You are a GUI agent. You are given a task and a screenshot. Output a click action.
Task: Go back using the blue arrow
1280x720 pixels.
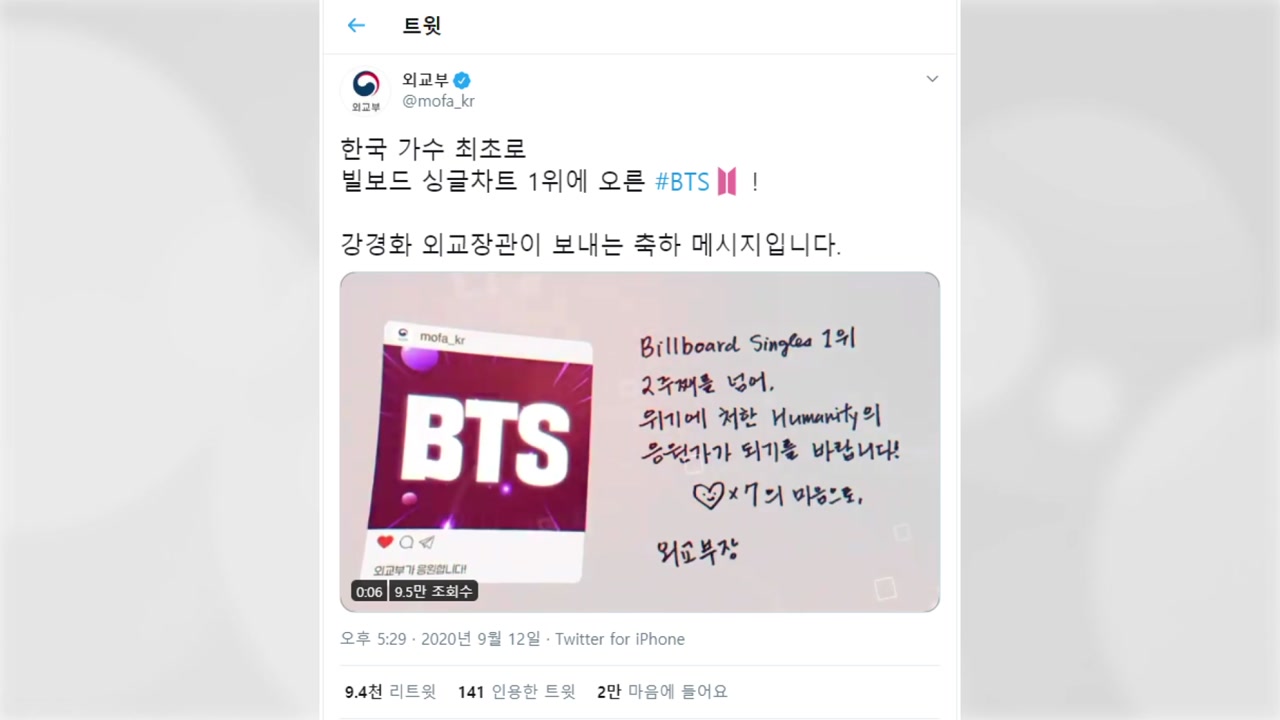356,26
